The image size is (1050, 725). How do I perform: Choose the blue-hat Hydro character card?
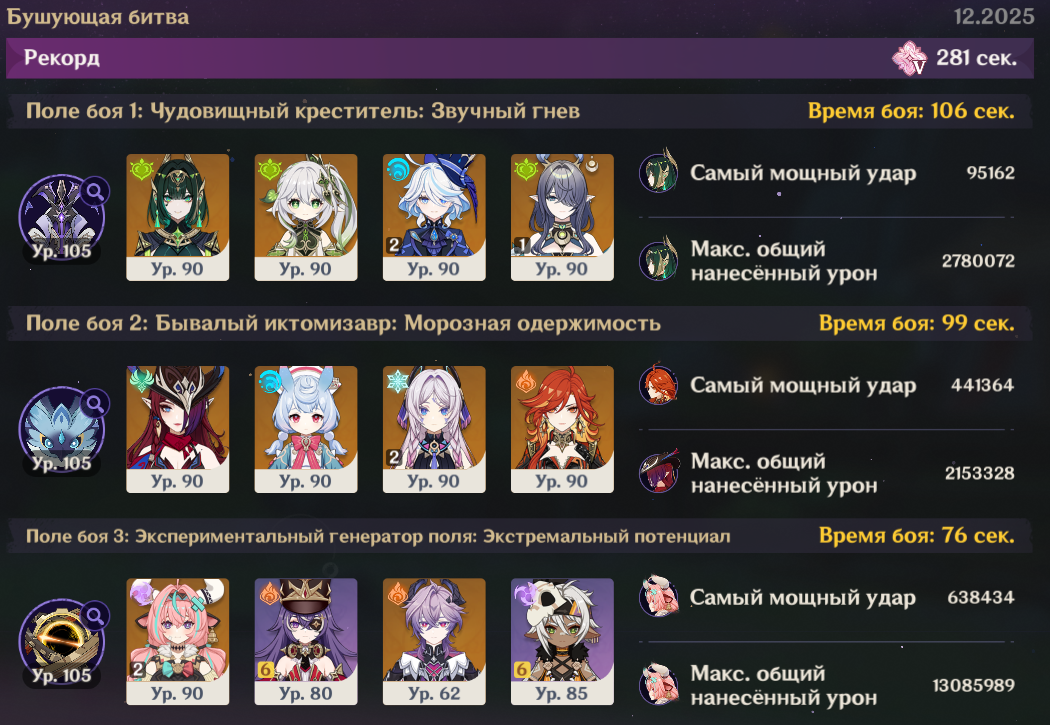click(x=434, y=218)
